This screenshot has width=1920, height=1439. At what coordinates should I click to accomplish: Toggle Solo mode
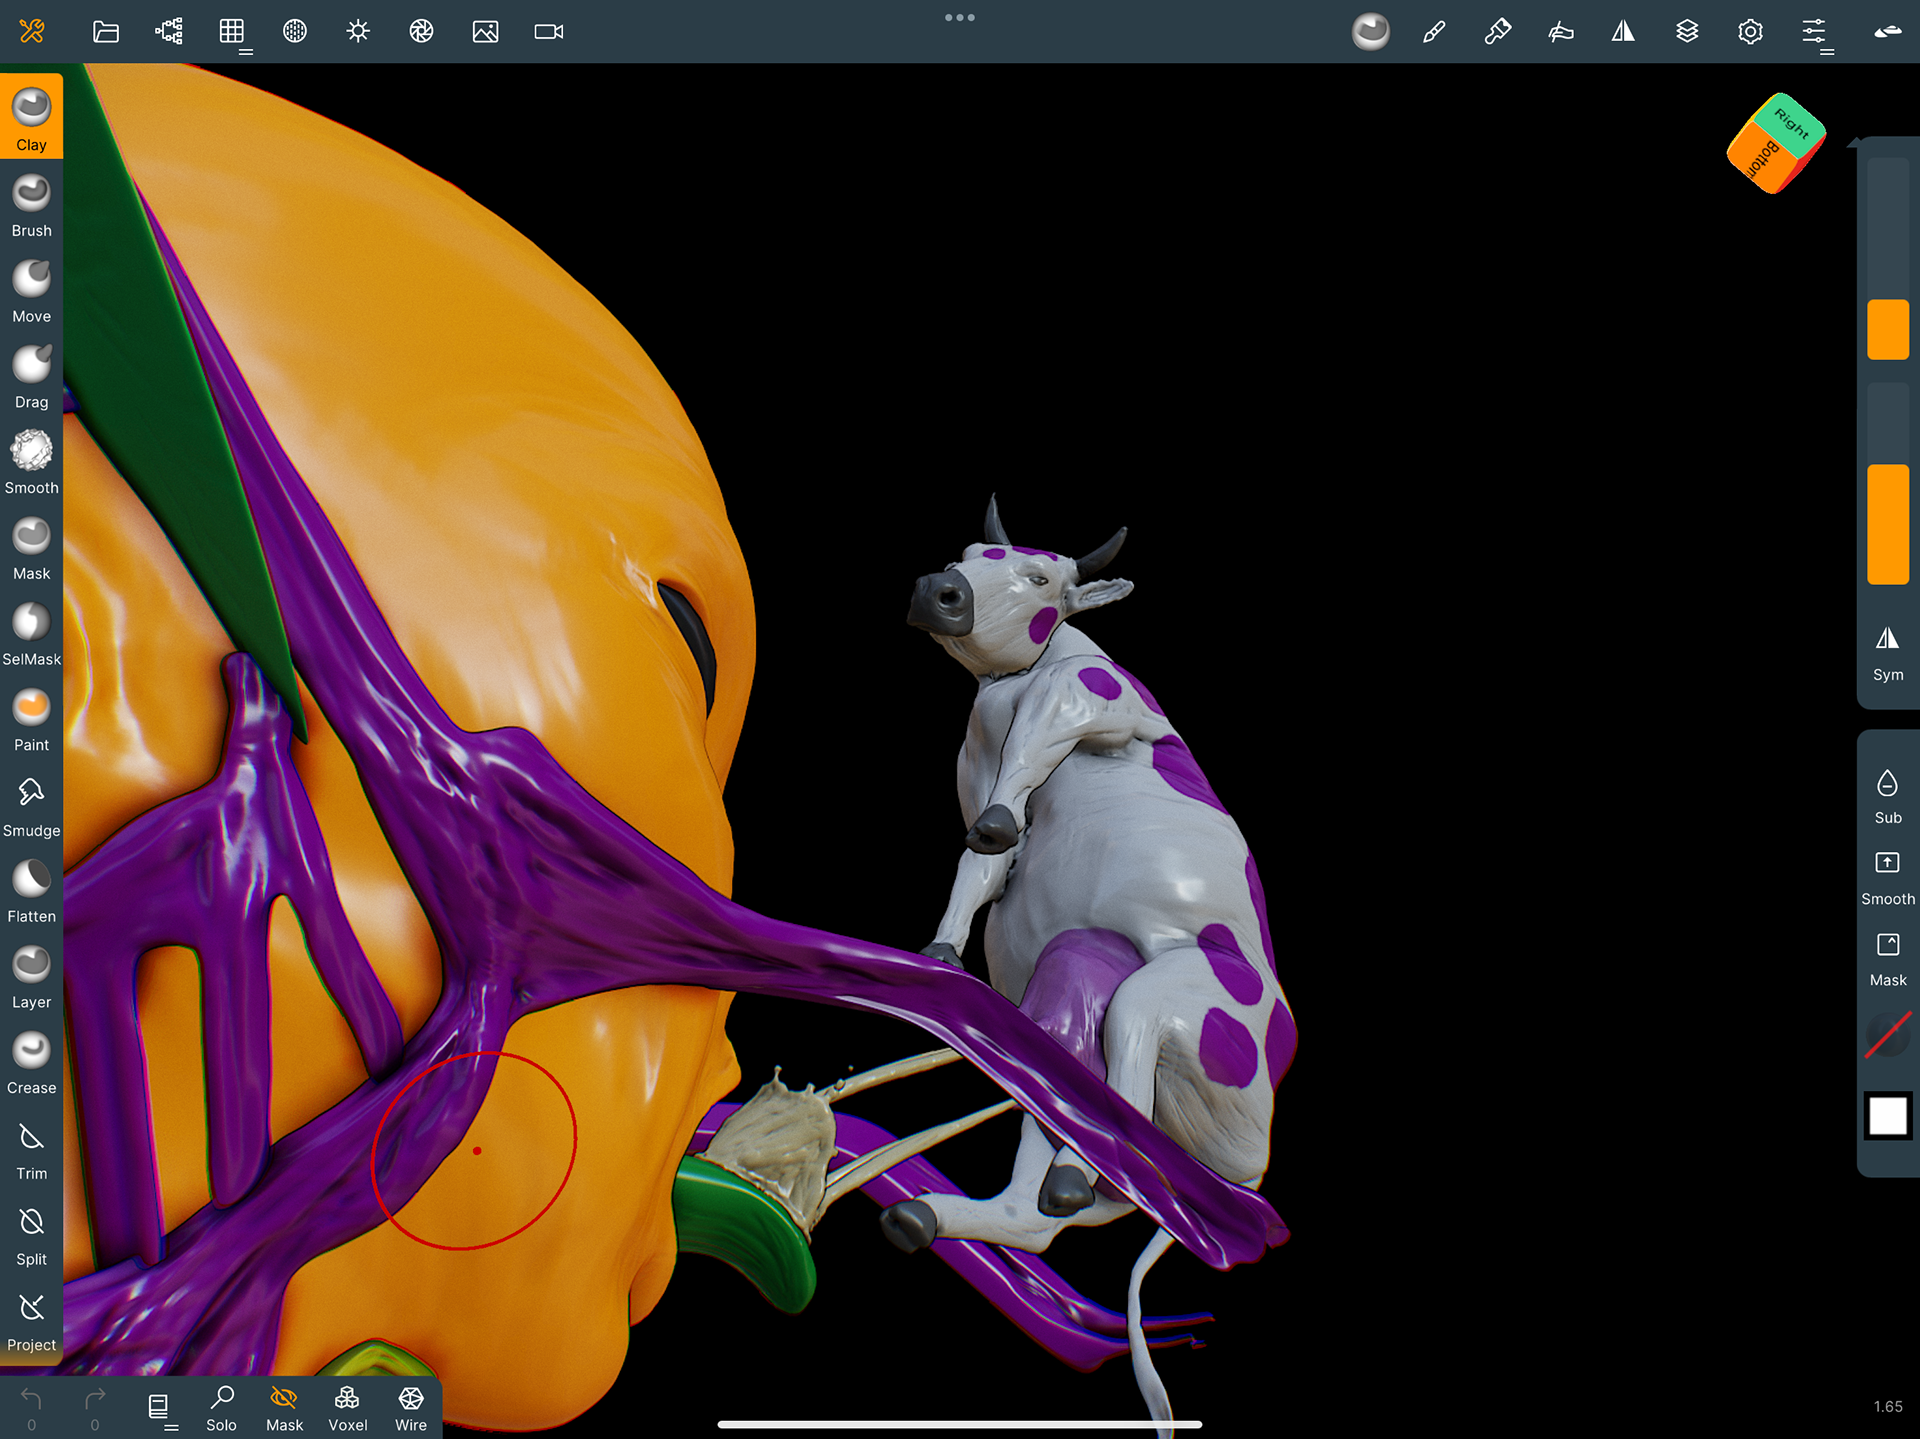221,1408
